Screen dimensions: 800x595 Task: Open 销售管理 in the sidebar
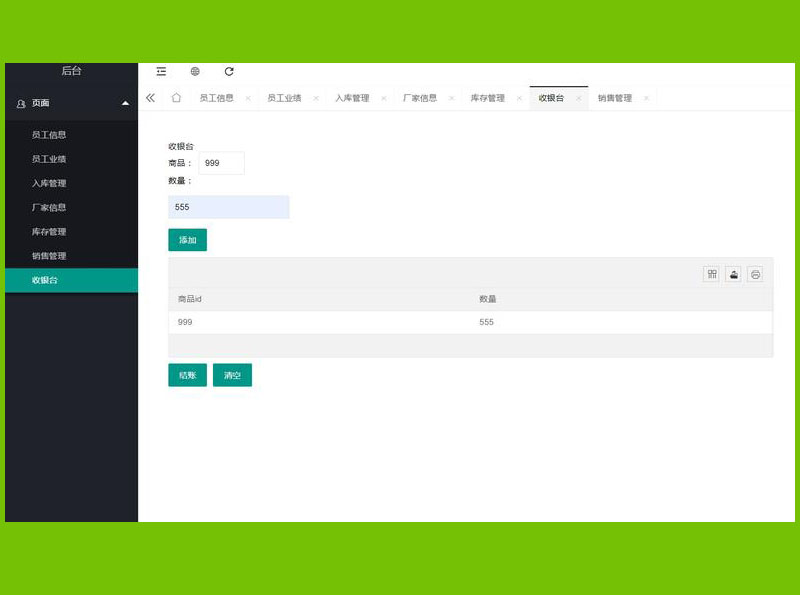71,256
